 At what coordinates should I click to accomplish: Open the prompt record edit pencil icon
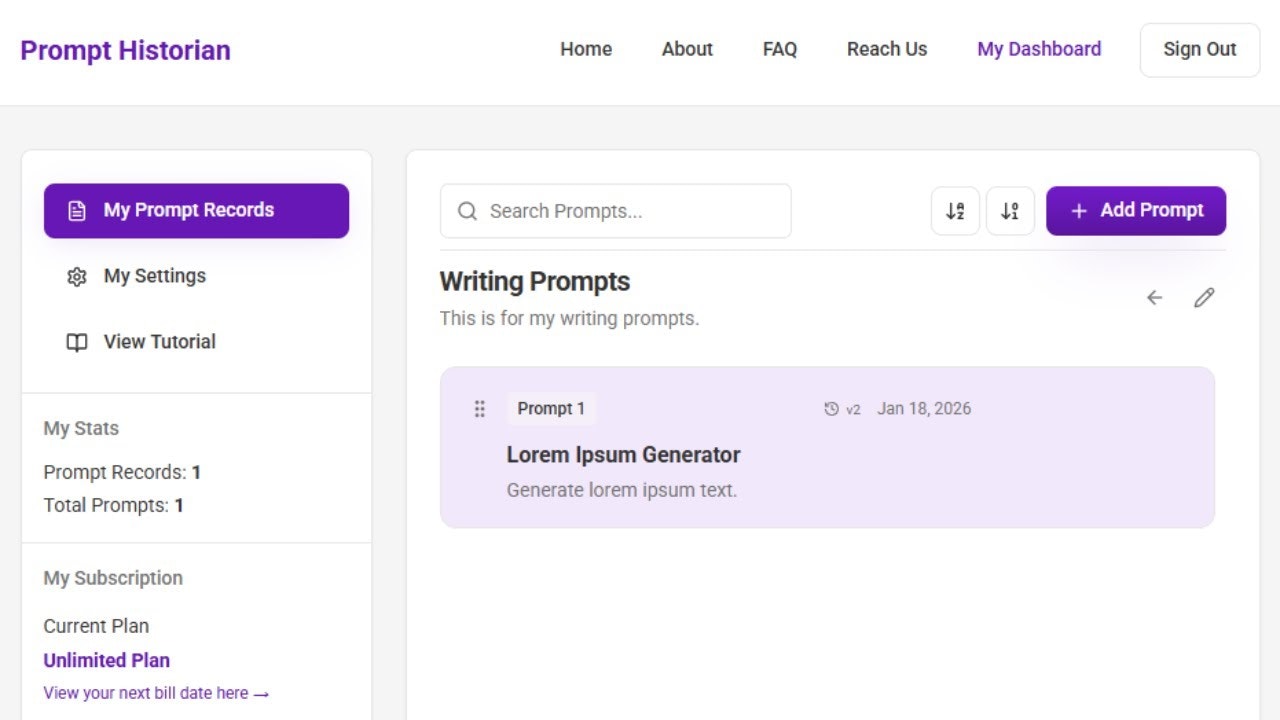tap(1204, 297)
